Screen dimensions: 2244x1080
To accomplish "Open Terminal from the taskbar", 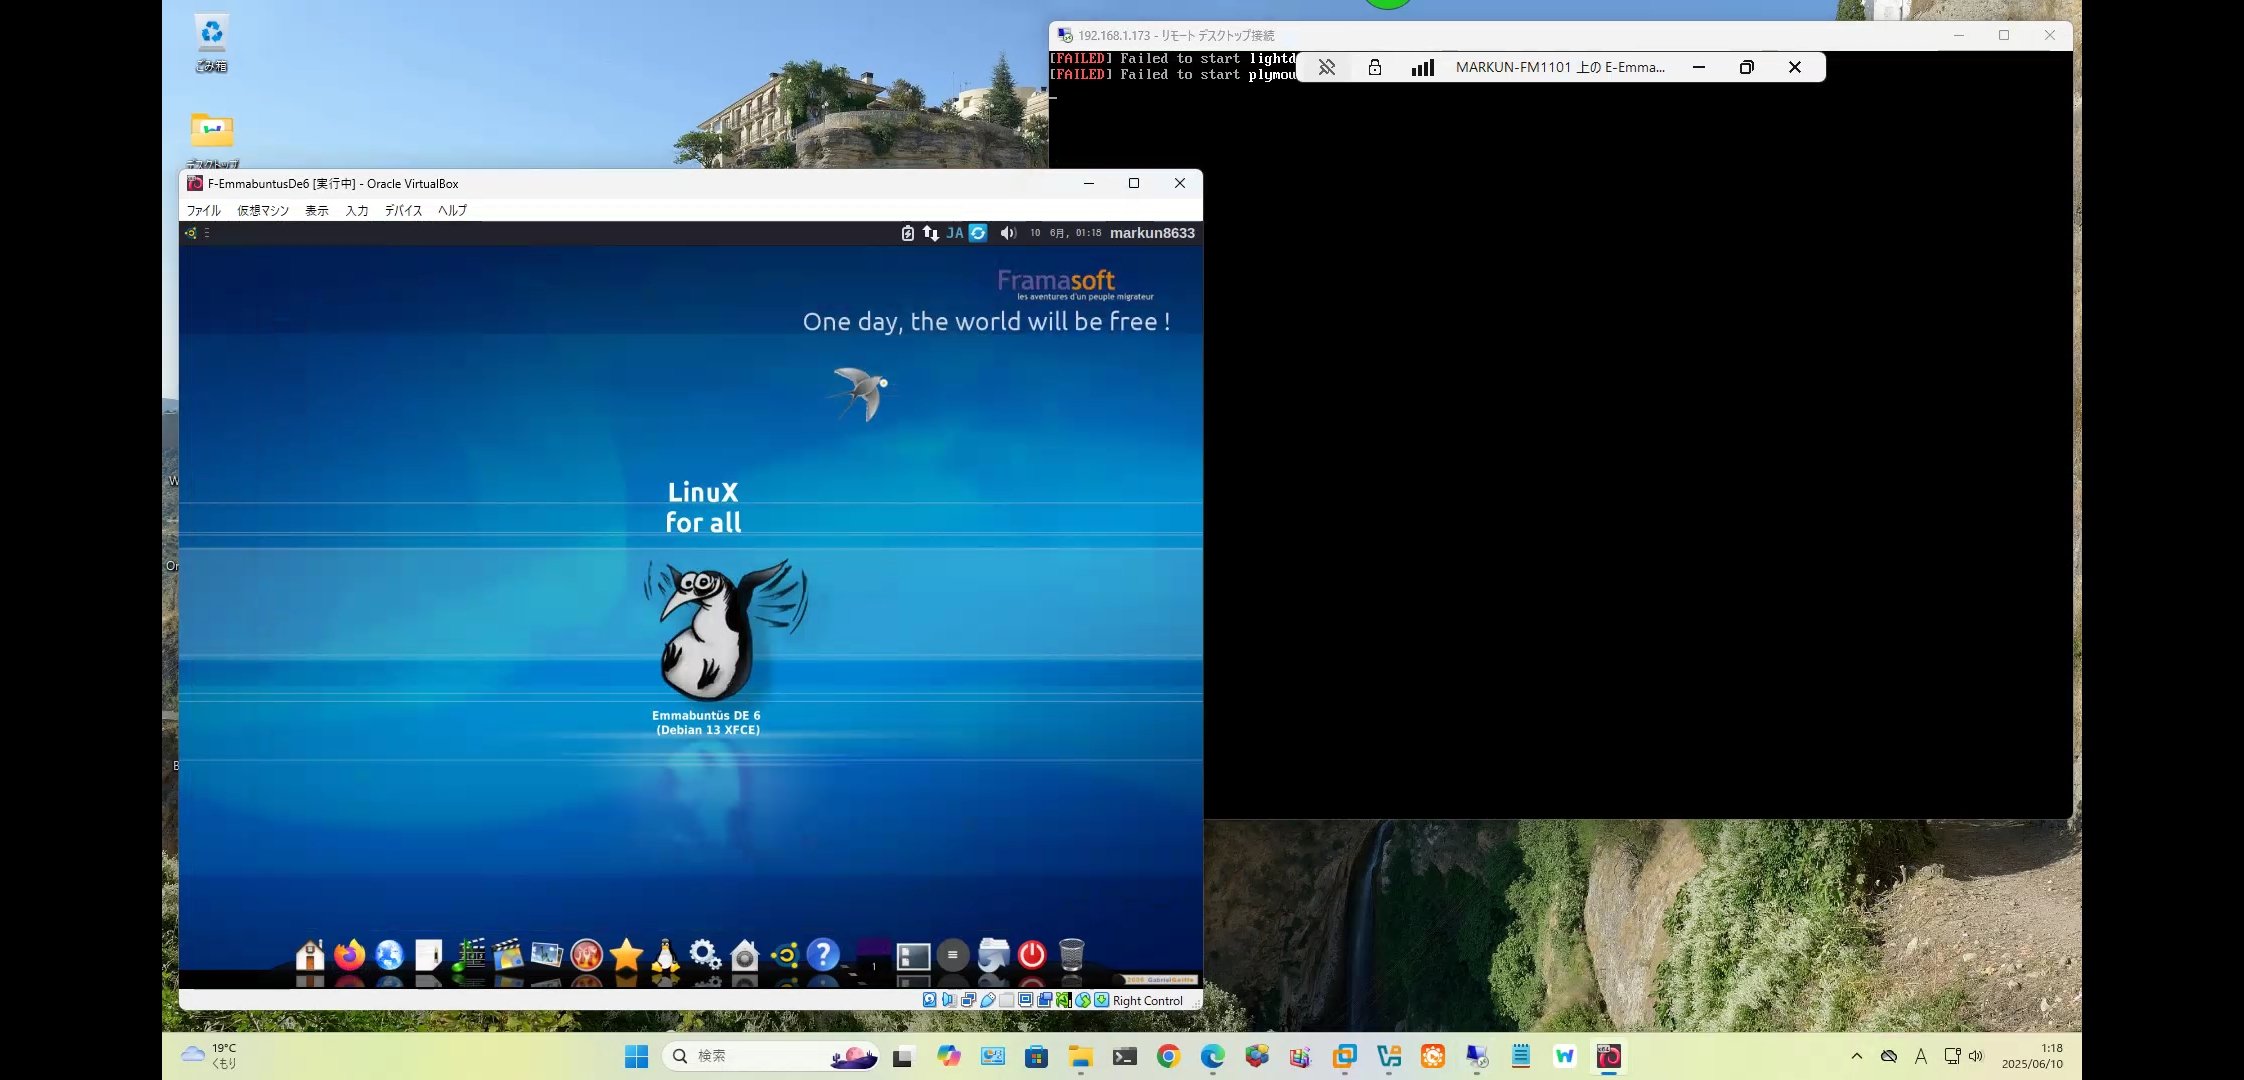I will coord(1124,1056).
